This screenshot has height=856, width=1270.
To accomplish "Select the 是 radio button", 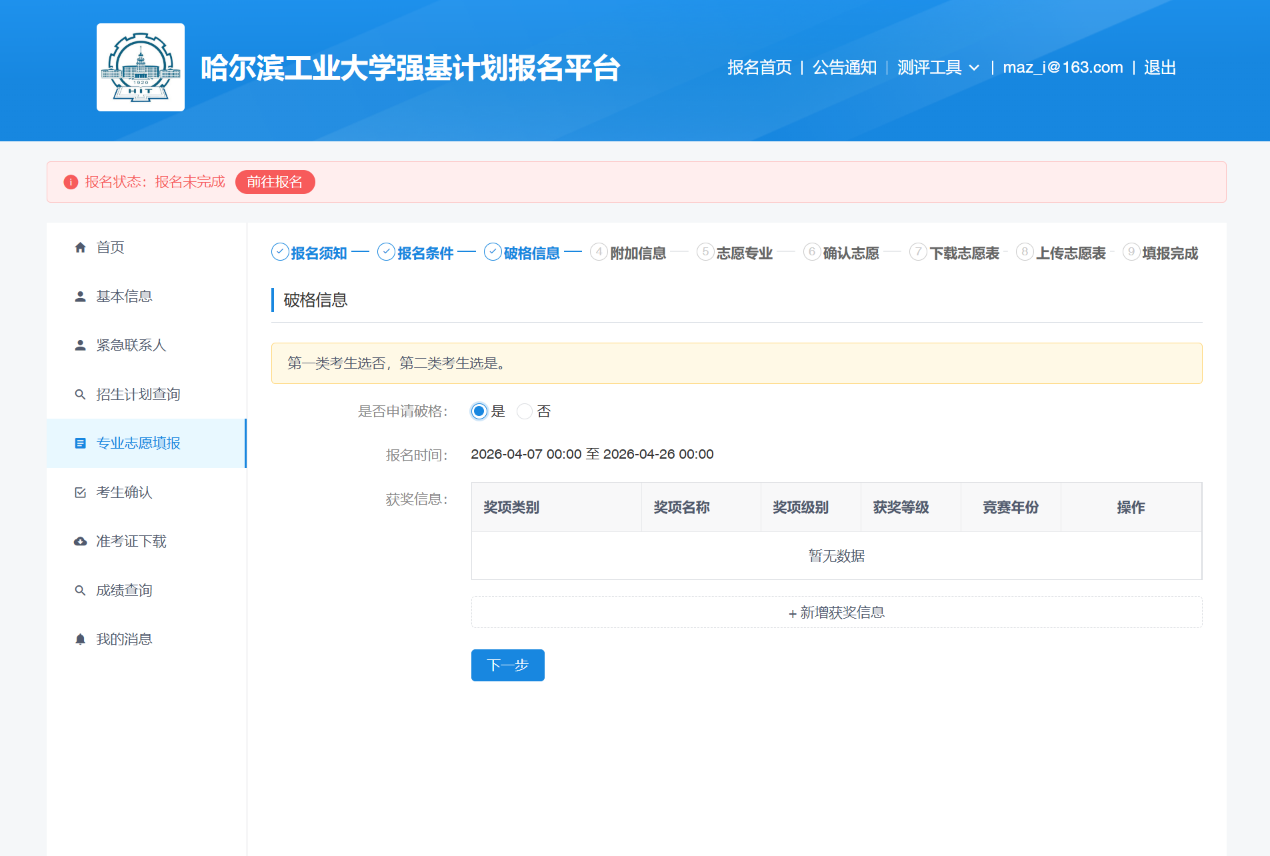I will [479, 411].
